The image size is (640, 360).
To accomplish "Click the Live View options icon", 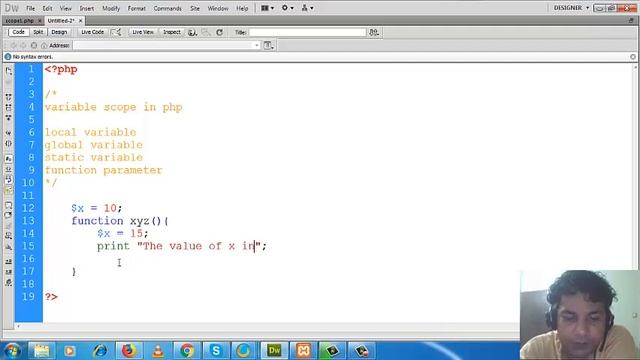I will click(x=206, y=32).
